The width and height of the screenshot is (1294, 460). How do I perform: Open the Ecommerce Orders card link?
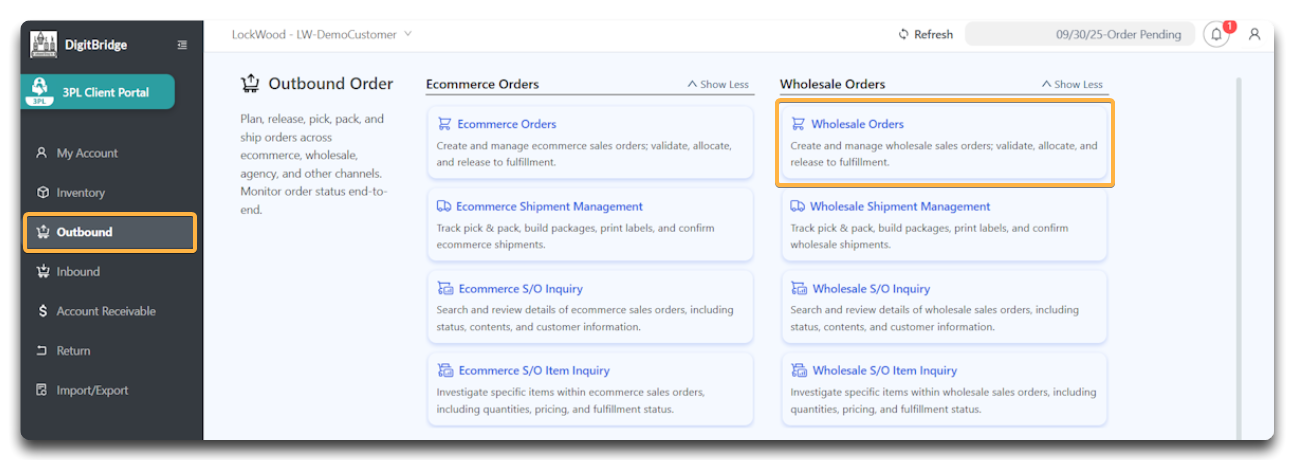[x=506, y=124]
